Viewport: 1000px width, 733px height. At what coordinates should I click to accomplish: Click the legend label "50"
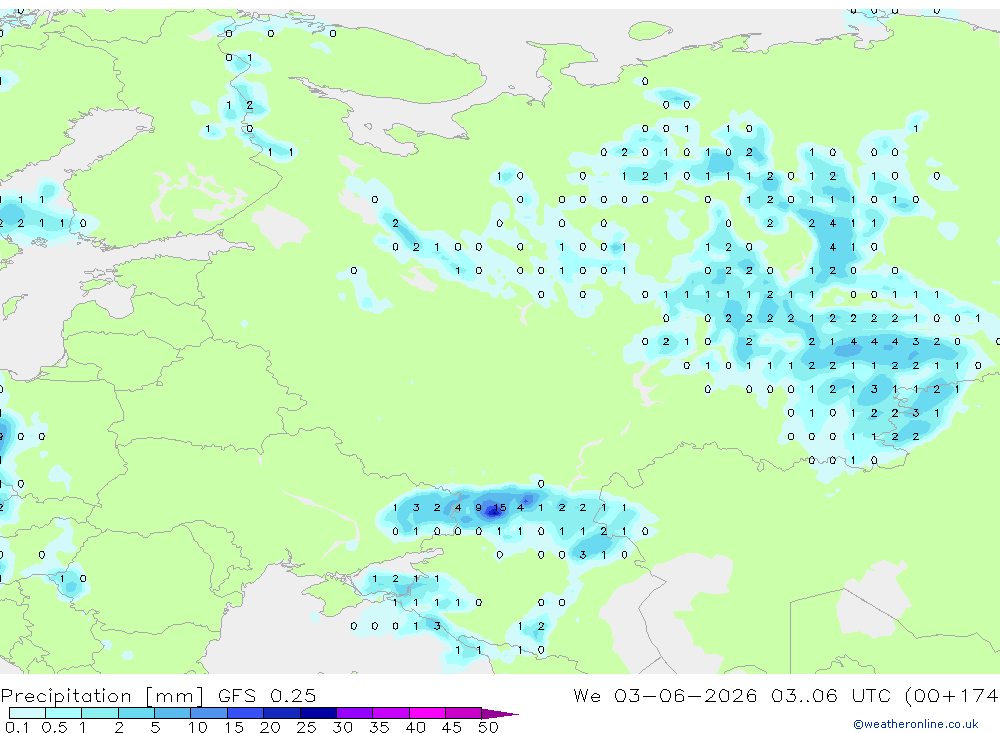[488, 727]
